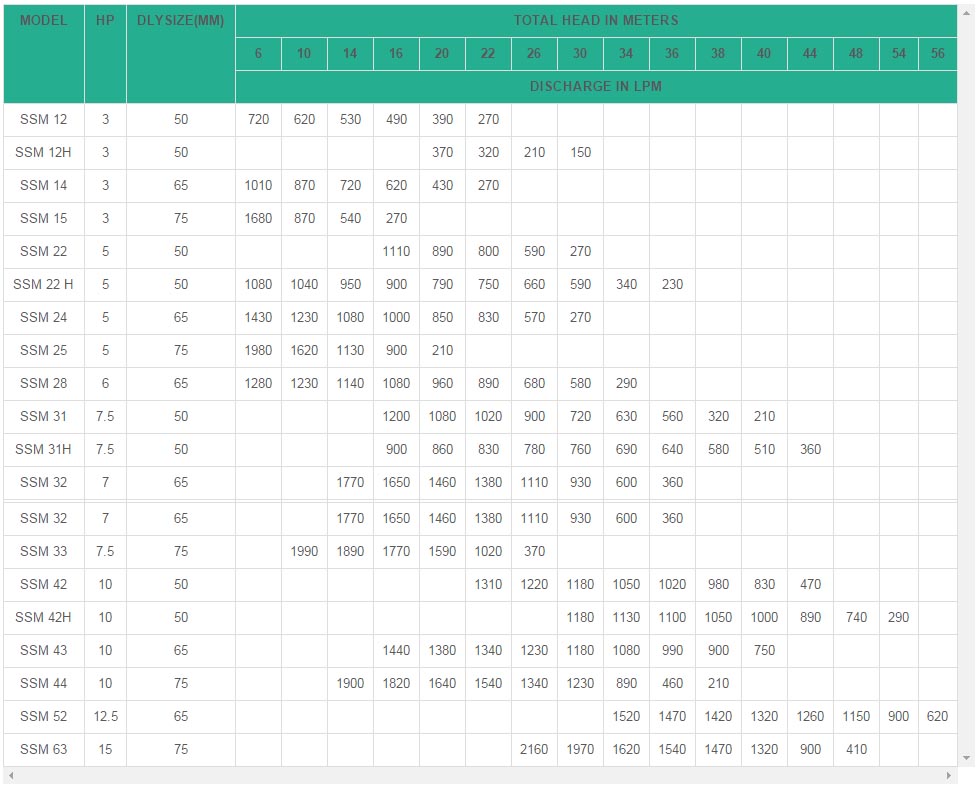The width and height of the screenshot is (980, 800).
Task: Click the DLYSIZE(MM) column header
Action: [181, 20]
